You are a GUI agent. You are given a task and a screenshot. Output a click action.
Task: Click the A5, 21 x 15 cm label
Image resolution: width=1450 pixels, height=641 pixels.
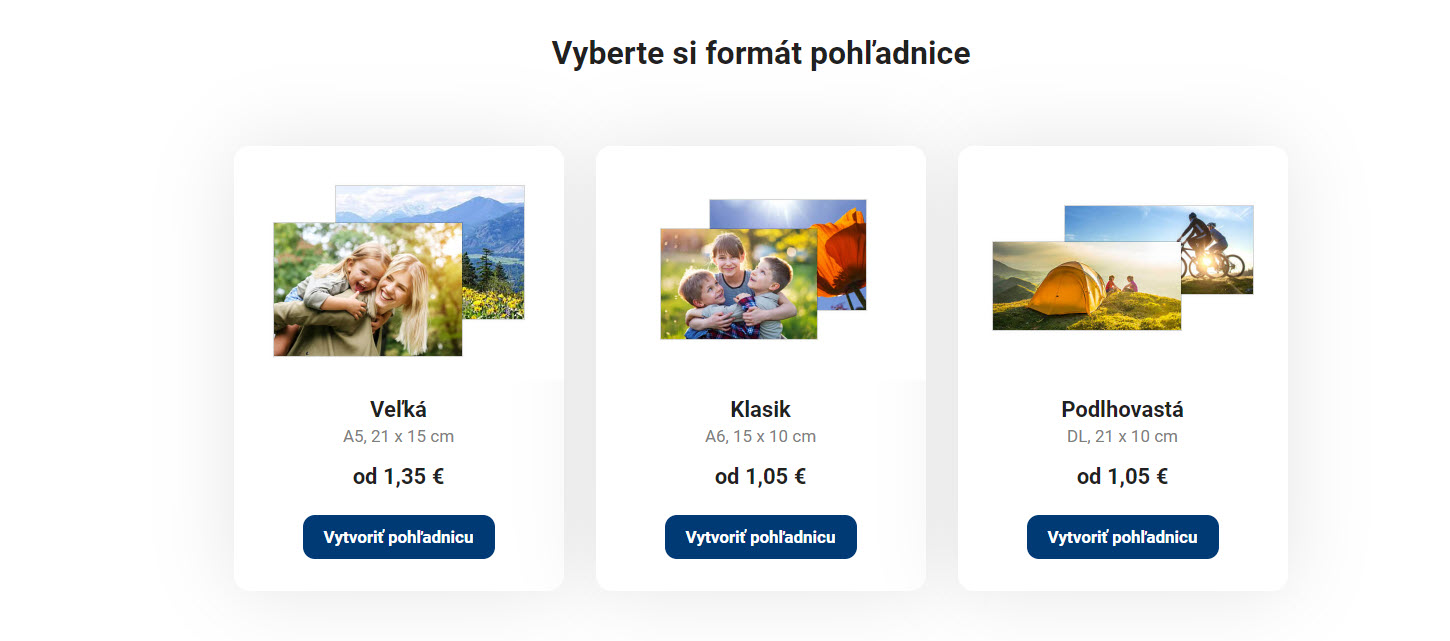[x=398, y=437]
